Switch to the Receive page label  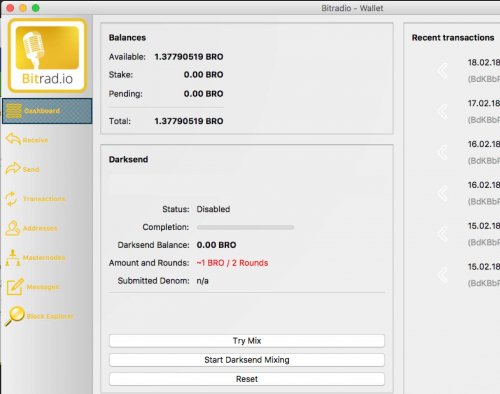coord(35,140)
